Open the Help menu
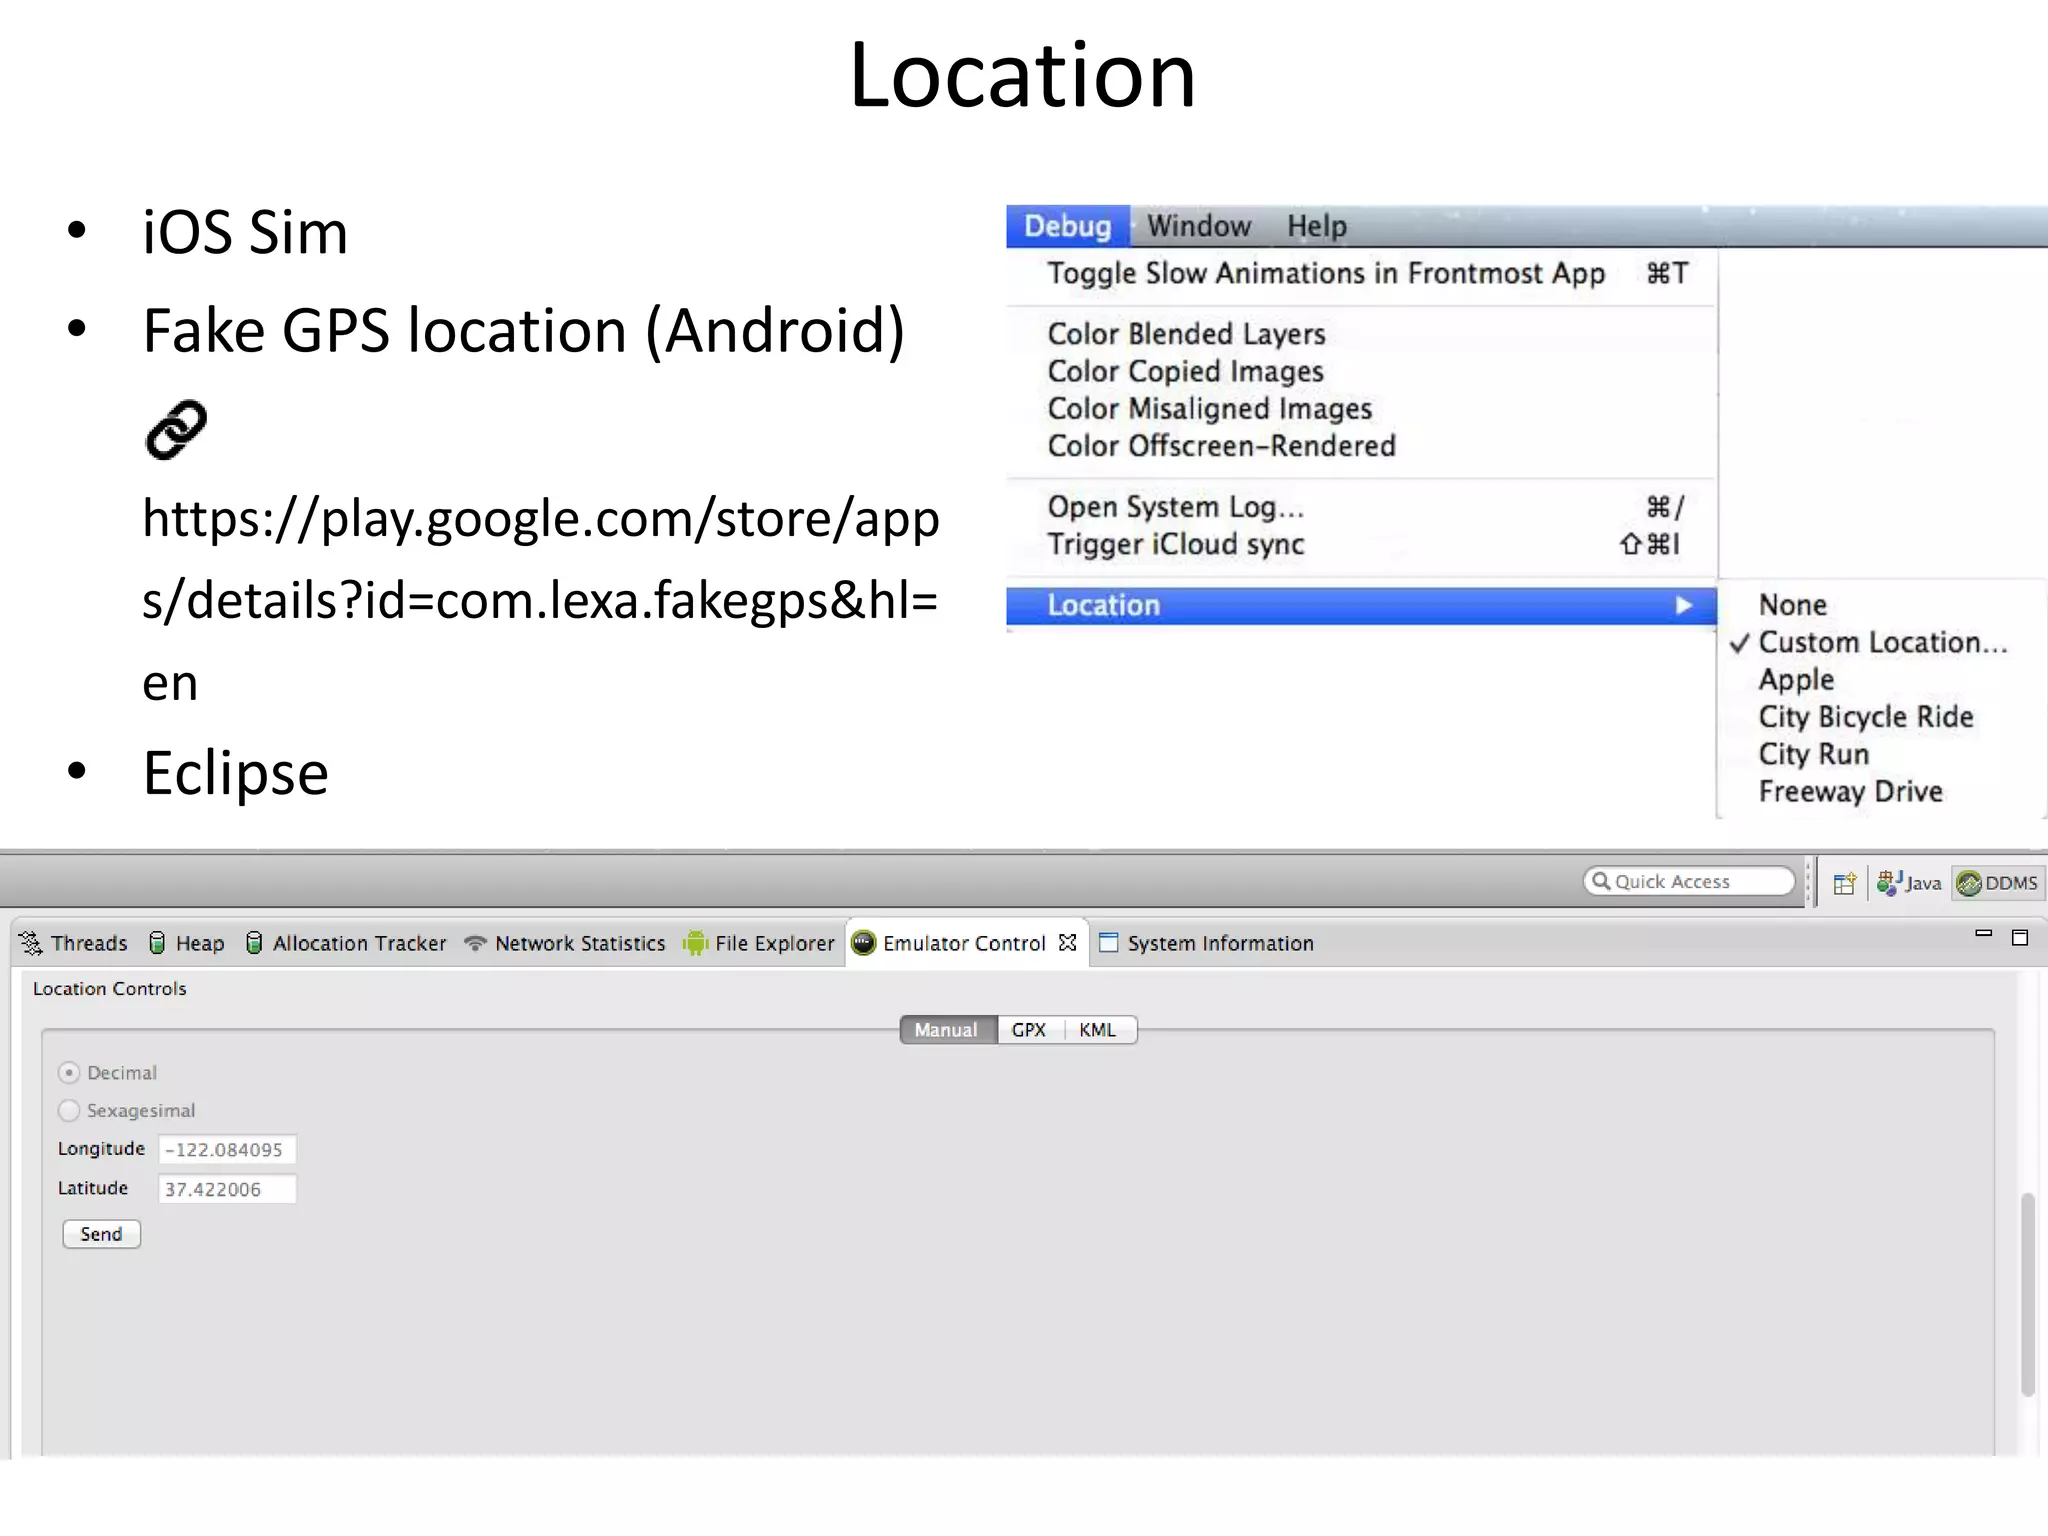This screenshot has width=2048, height=1536. [1316, 226]
